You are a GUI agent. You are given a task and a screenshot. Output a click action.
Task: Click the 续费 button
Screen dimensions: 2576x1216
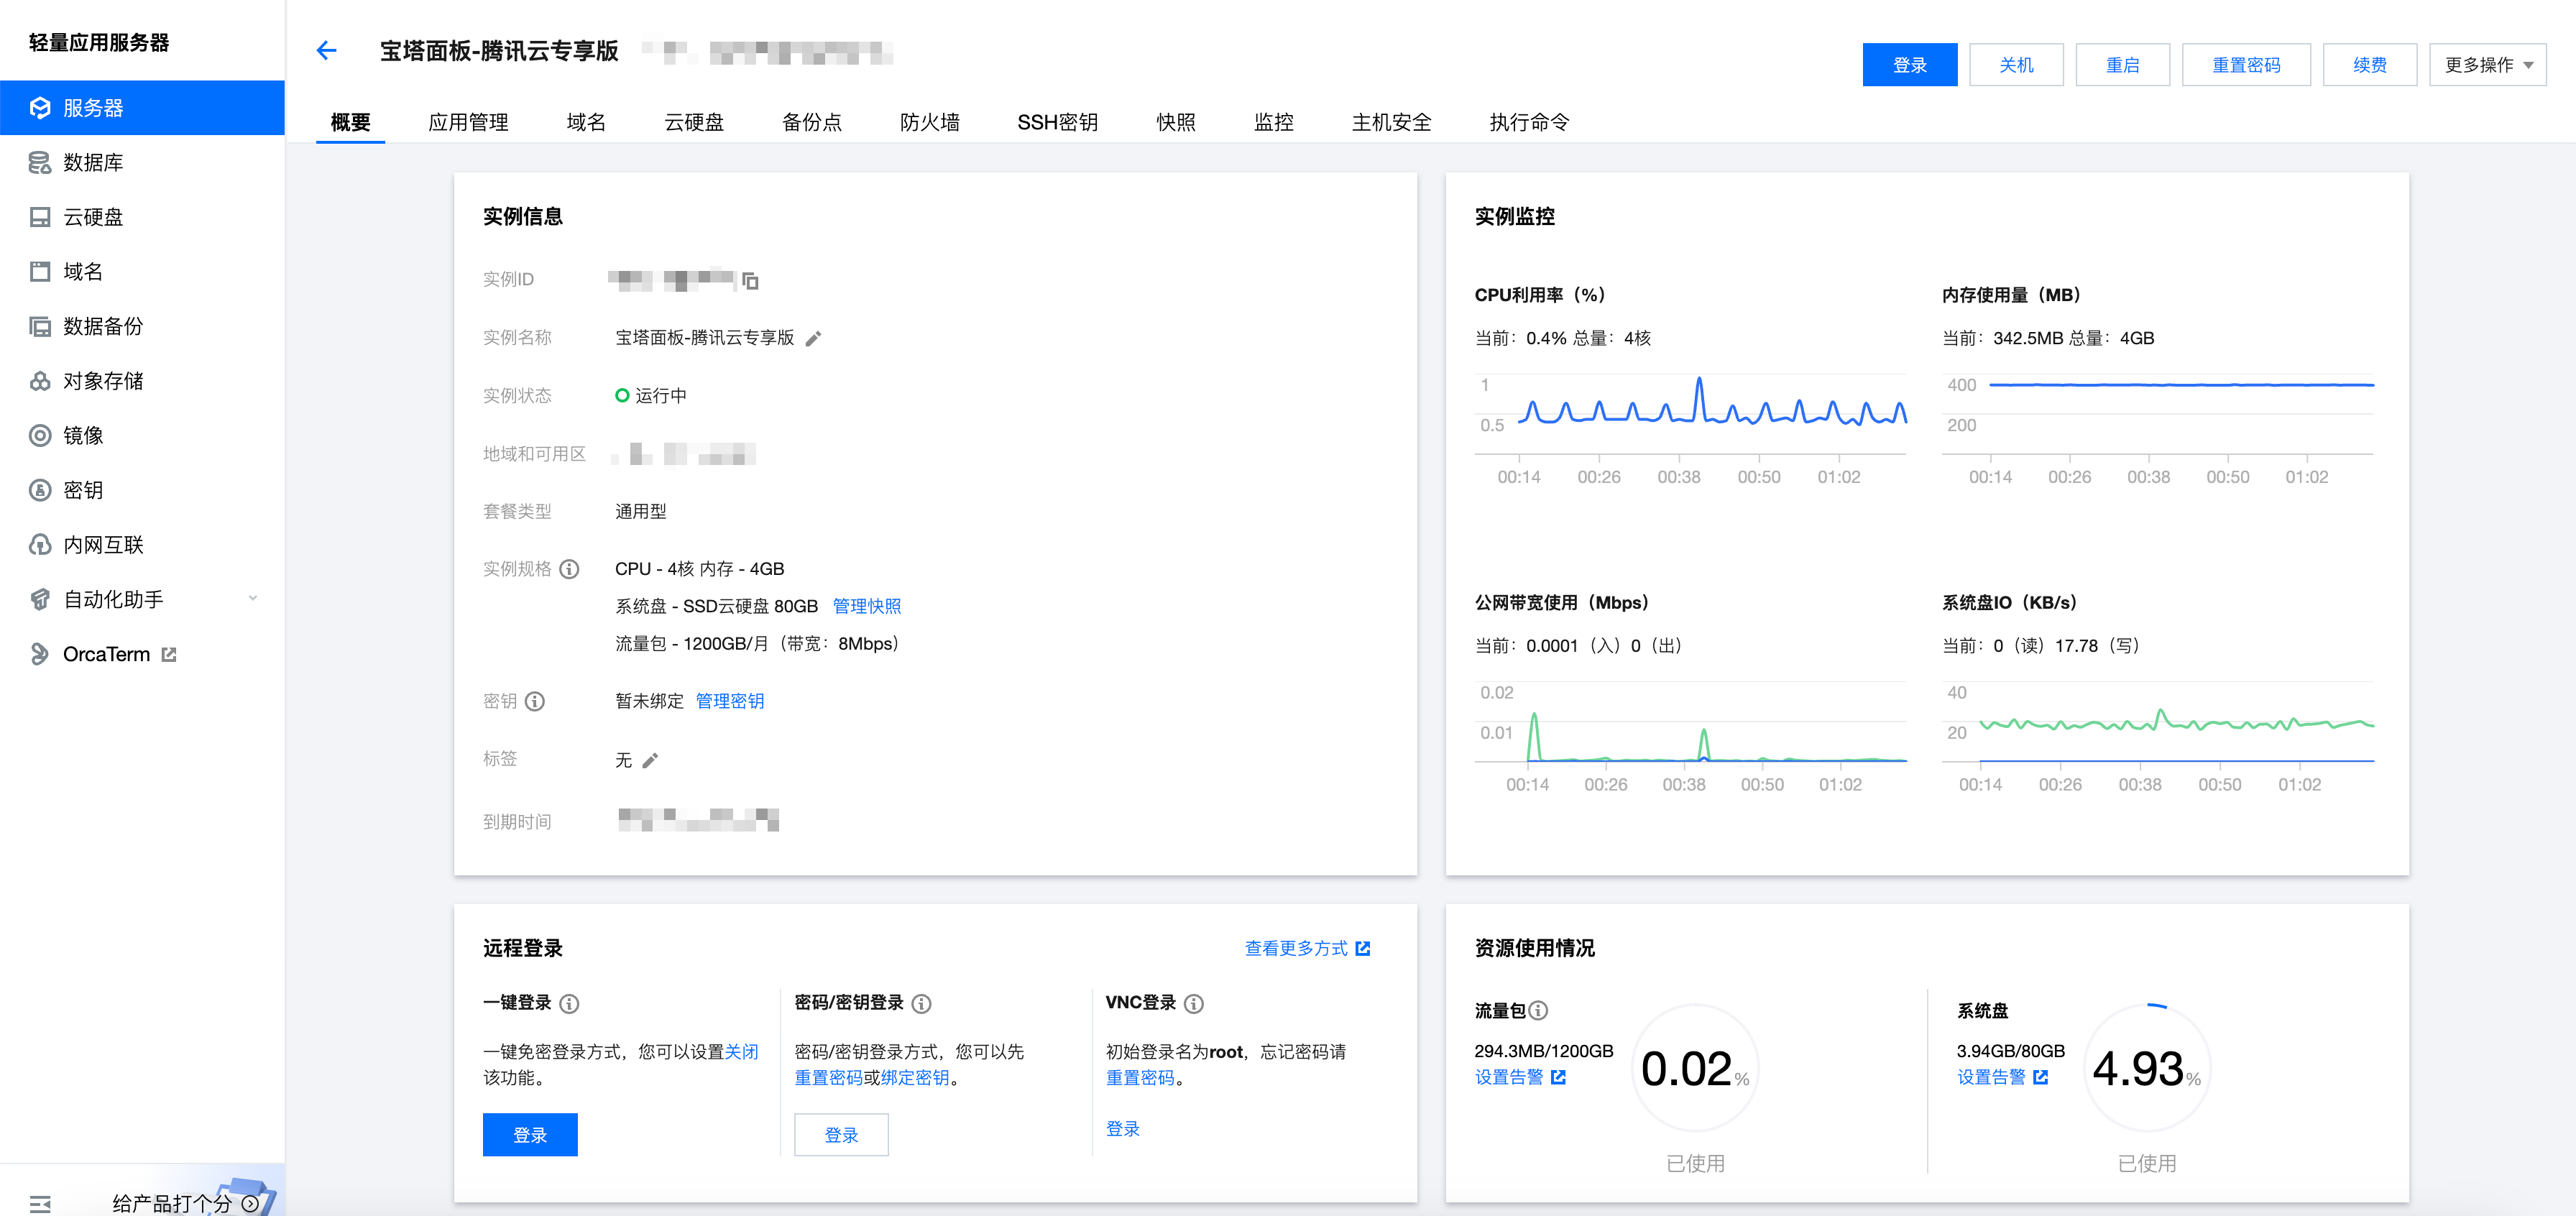(x=2370, y=65)
